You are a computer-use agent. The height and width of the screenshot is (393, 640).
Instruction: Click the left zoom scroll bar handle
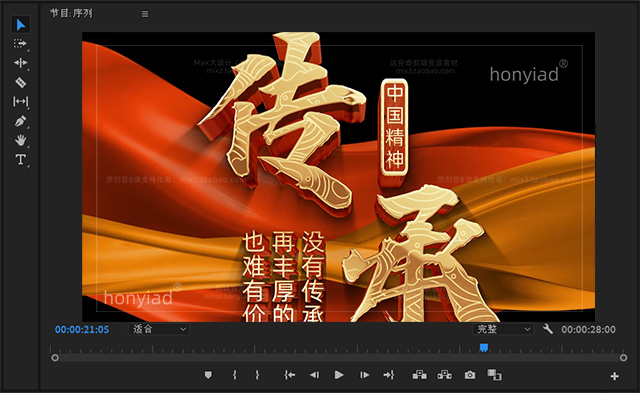pyautogui.click(x=55, y=358)
